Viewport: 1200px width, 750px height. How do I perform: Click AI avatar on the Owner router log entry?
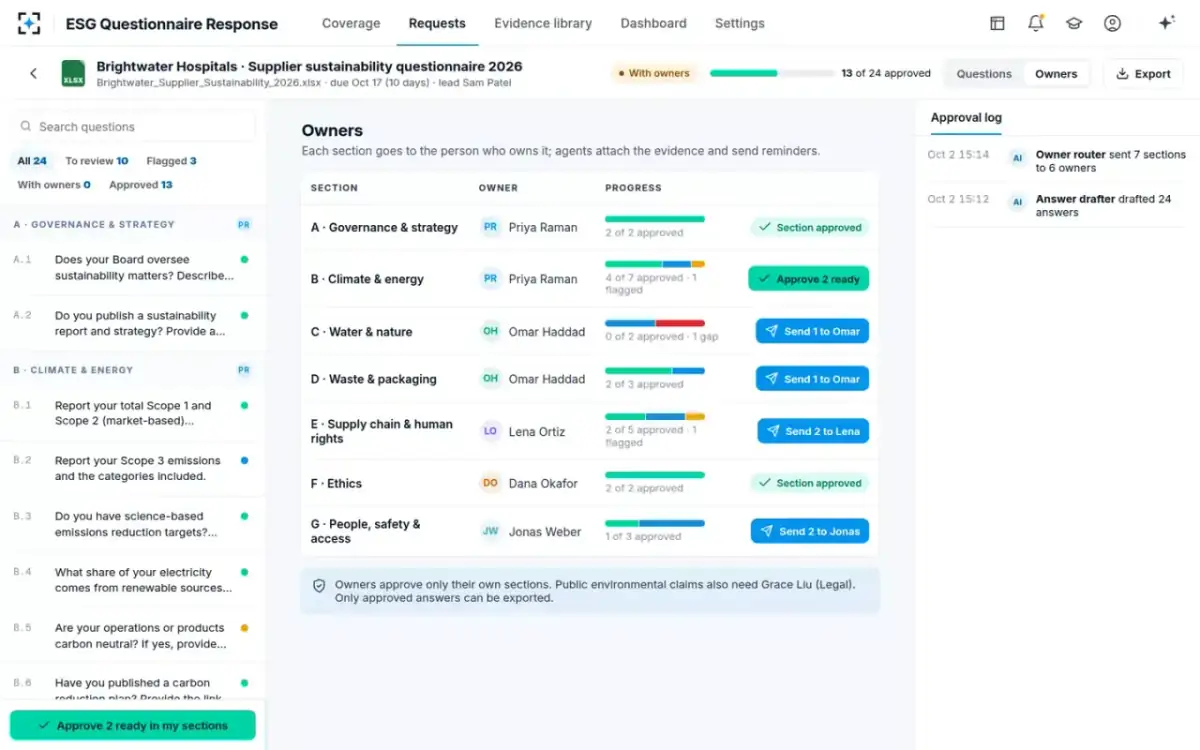(1017, 158)
